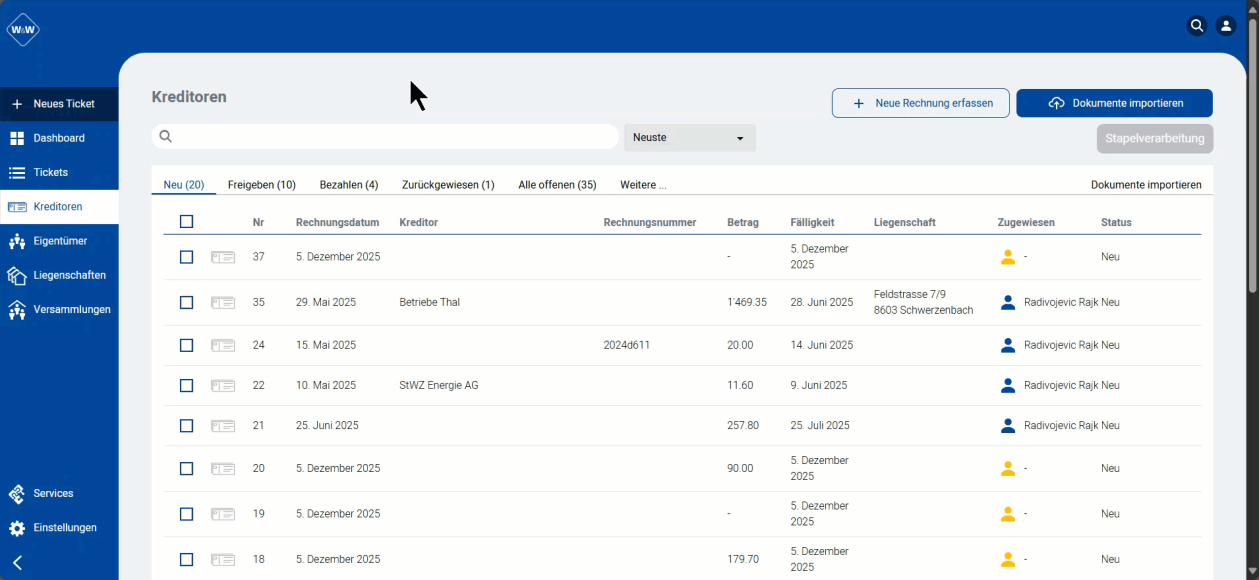Open document icon for invoice Nr 24
Screen dimensions: 1259x580
click(223, 345)
